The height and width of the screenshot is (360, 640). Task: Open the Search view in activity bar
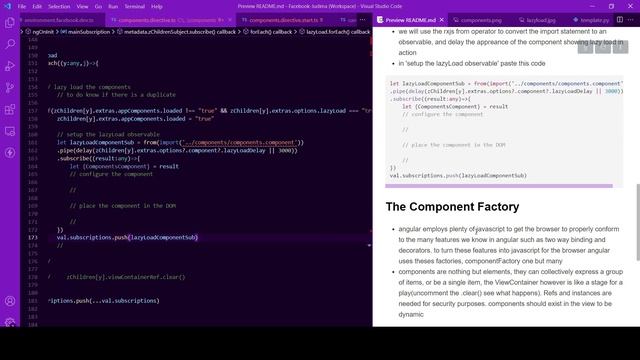pyautogui.click(x=10, y=44)
